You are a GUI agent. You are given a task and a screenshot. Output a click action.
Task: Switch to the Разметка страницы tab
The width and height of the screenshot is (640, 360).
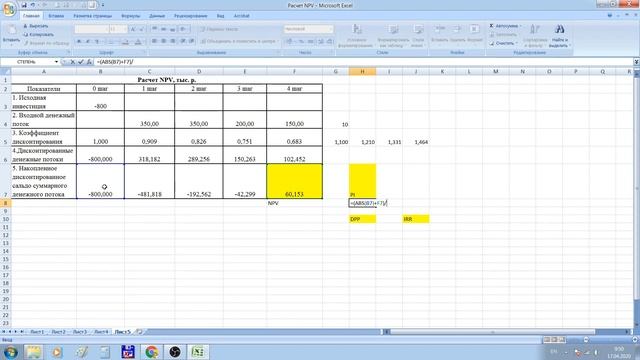pyautogui.click(x=93, y=16)
